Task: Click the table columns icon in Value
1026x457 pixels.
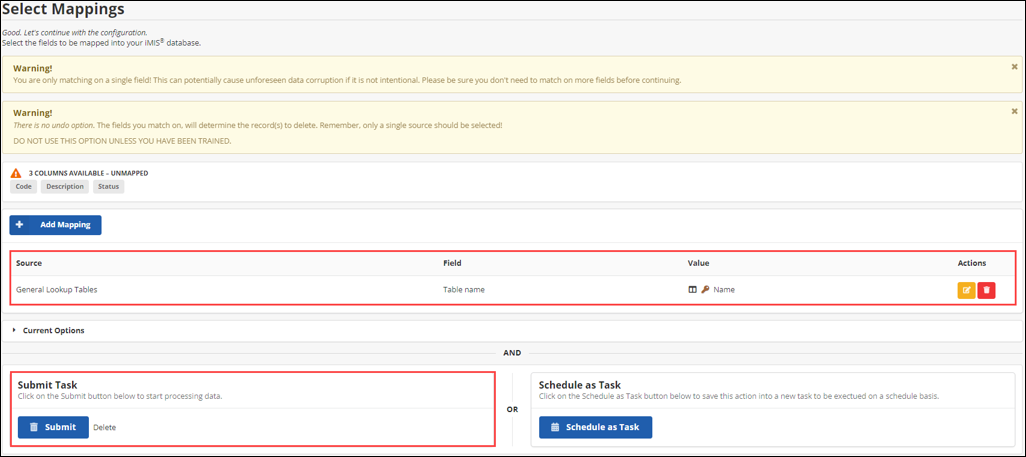Action: click(x=692, y=290)
